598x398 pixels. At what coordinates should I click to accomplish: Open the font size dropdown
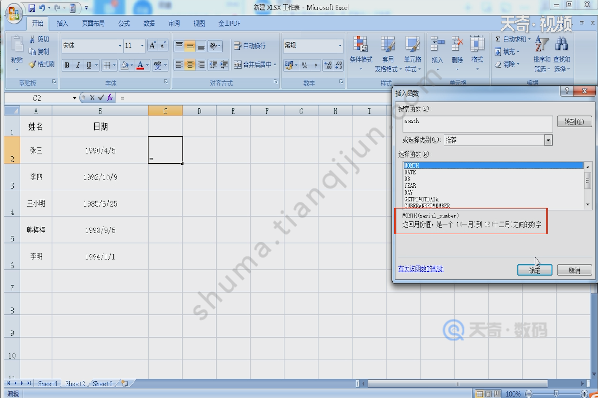coord(142,46)
